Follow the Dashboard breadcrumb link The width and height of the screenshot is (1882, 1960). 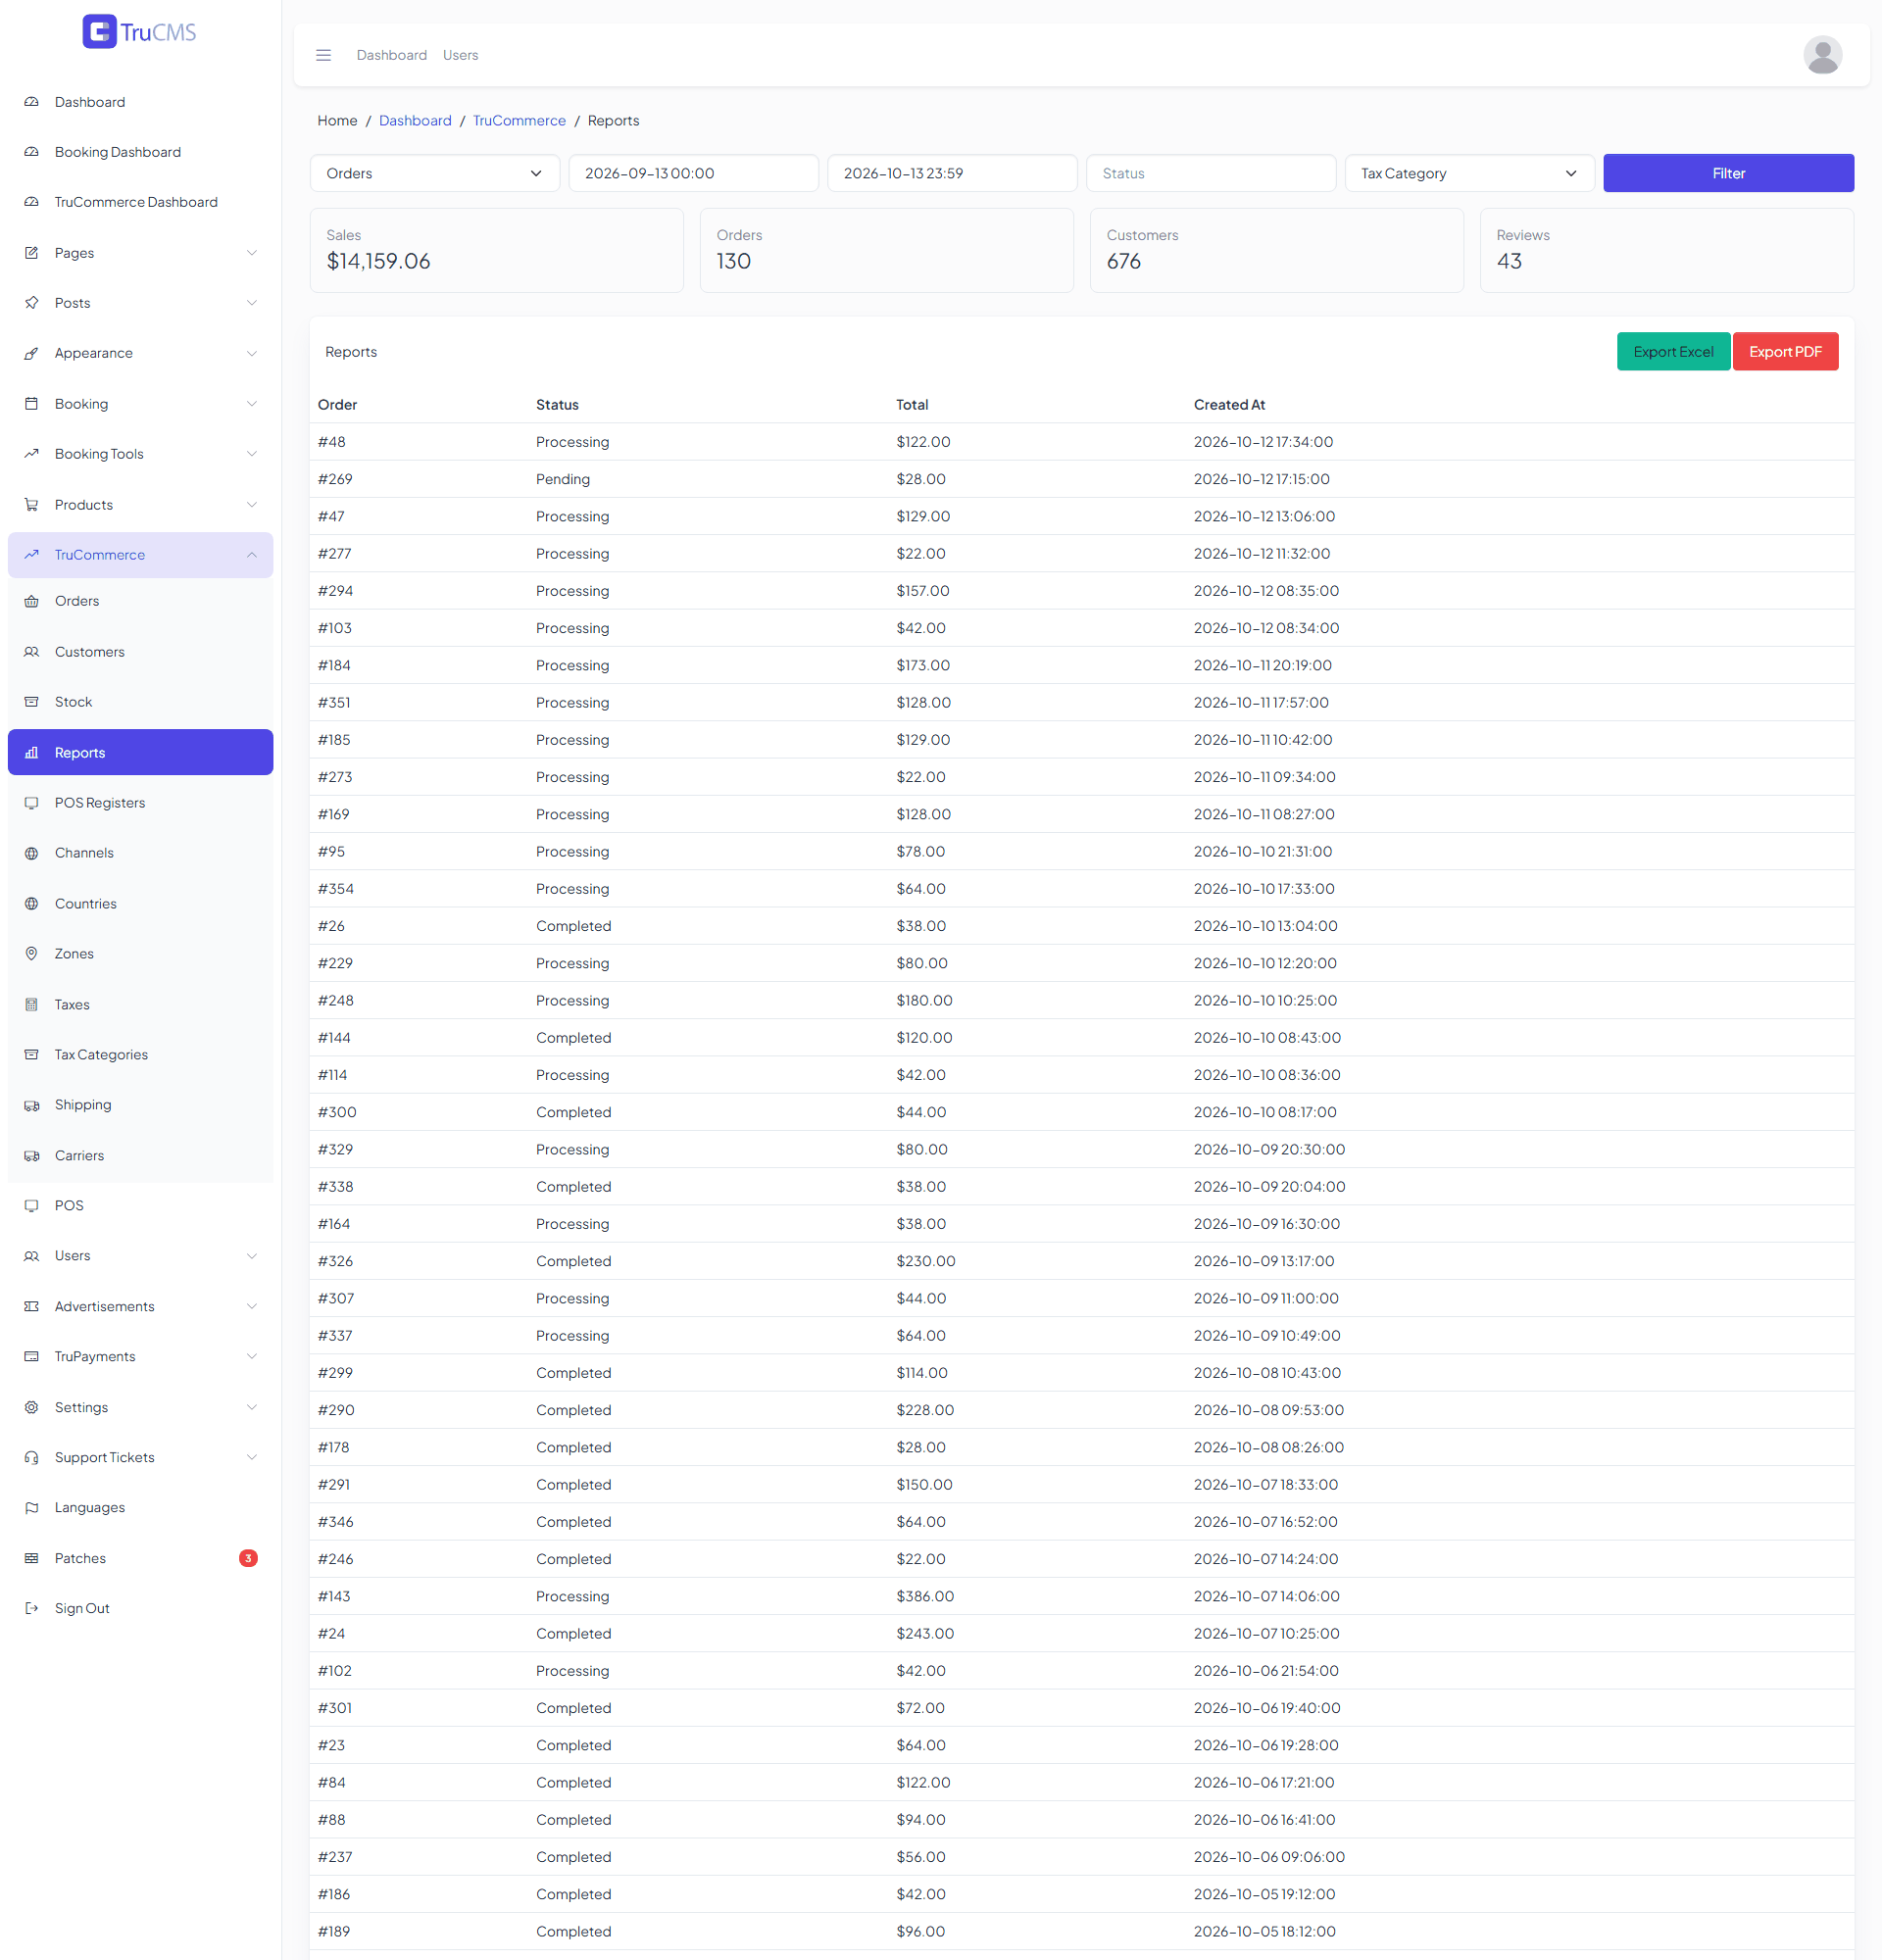point(415,120)
